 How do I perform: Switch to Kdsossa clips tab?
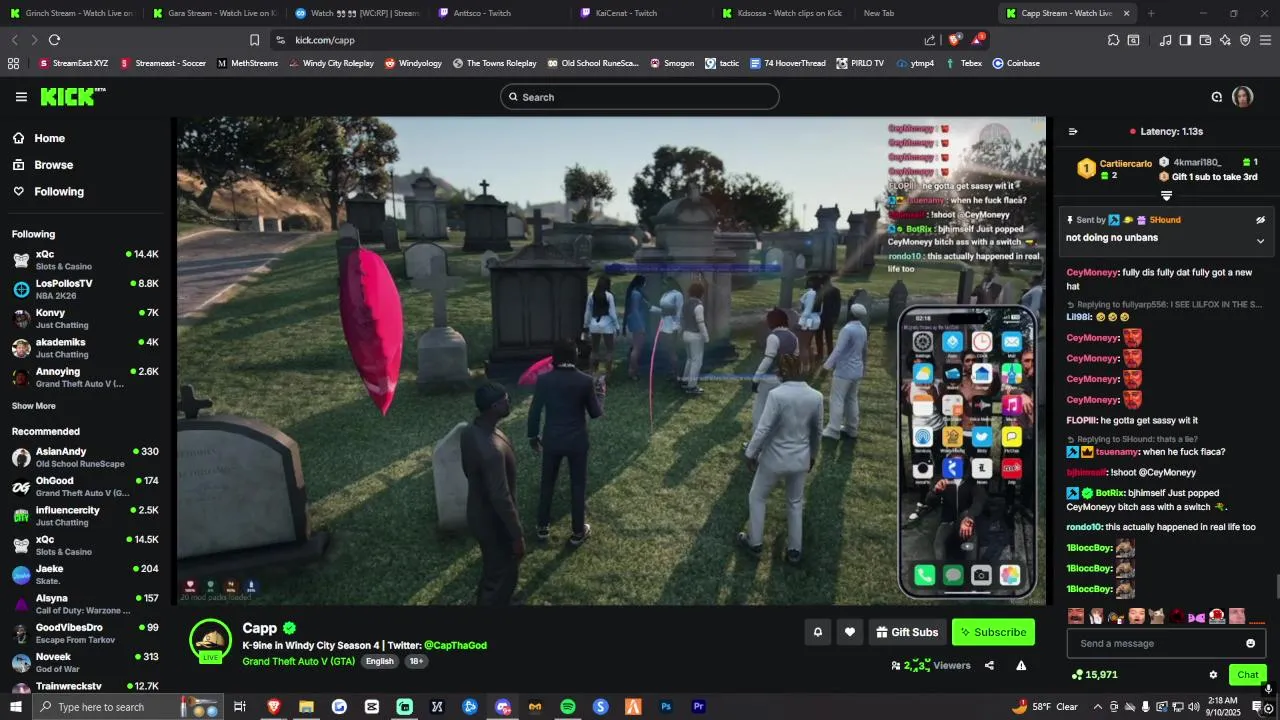786,13
